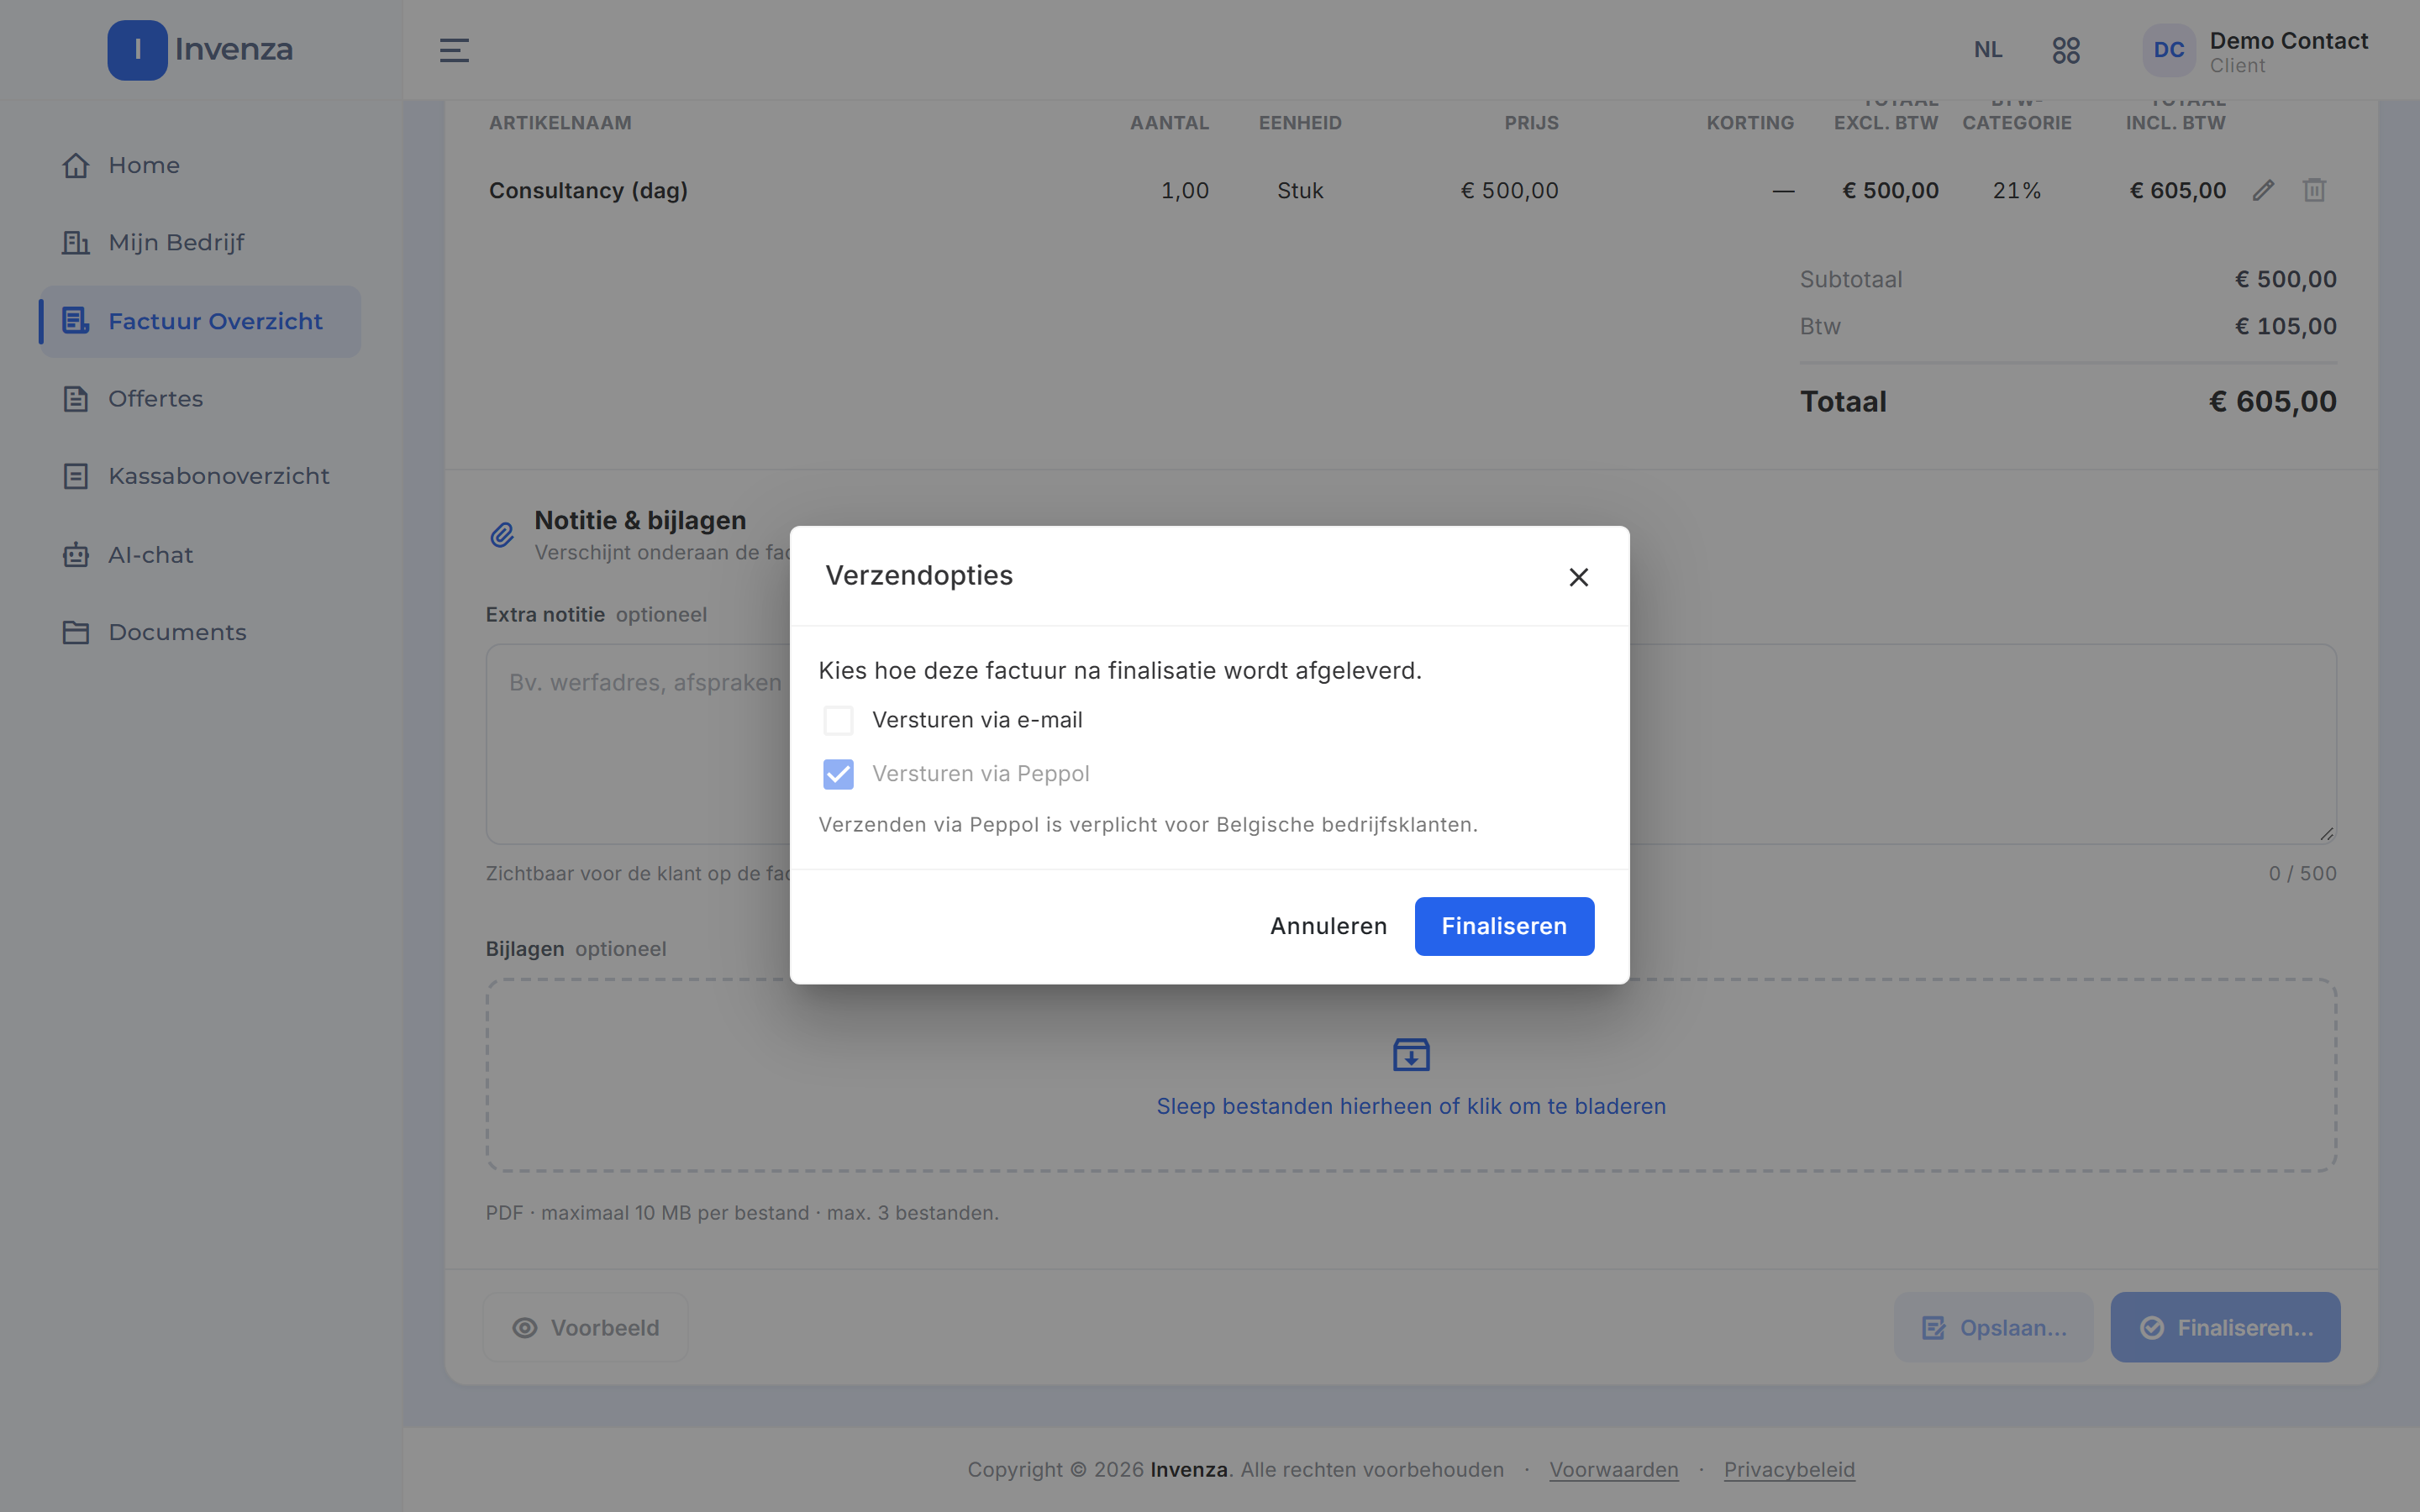Click the Invenza logo icon
The image size is (2420, 1512).
[x=137, y=50]
